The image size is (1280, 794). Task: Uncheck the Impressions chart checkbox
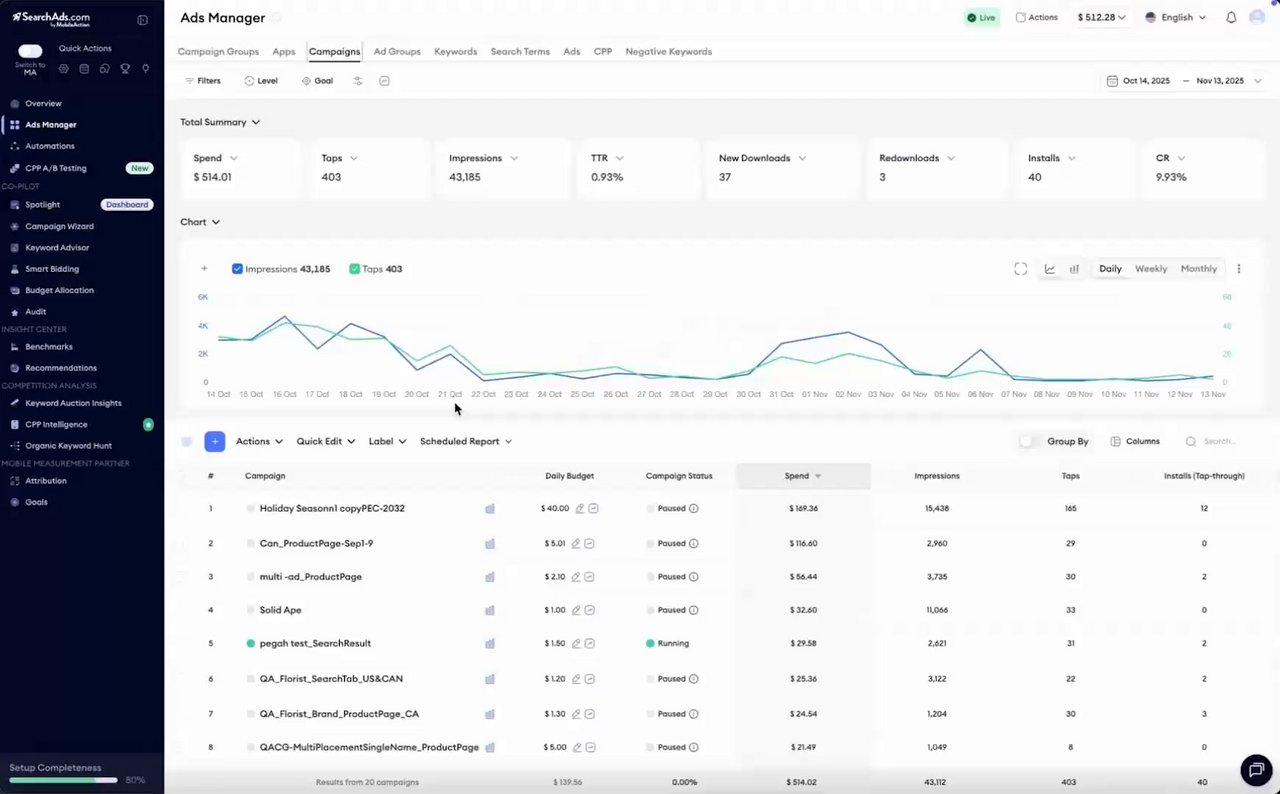point(237,269)
